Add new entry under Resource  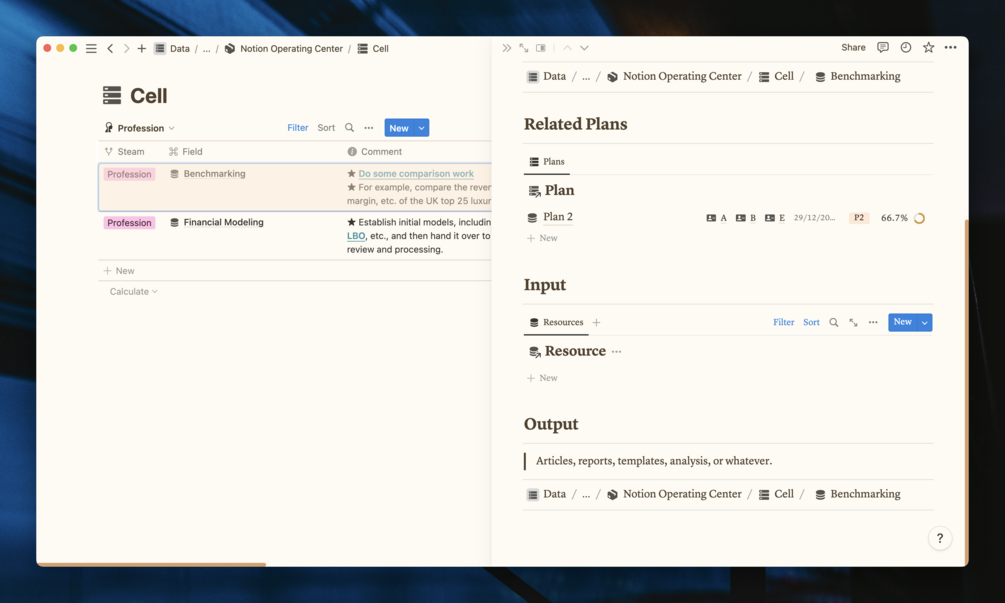[542, 378]
